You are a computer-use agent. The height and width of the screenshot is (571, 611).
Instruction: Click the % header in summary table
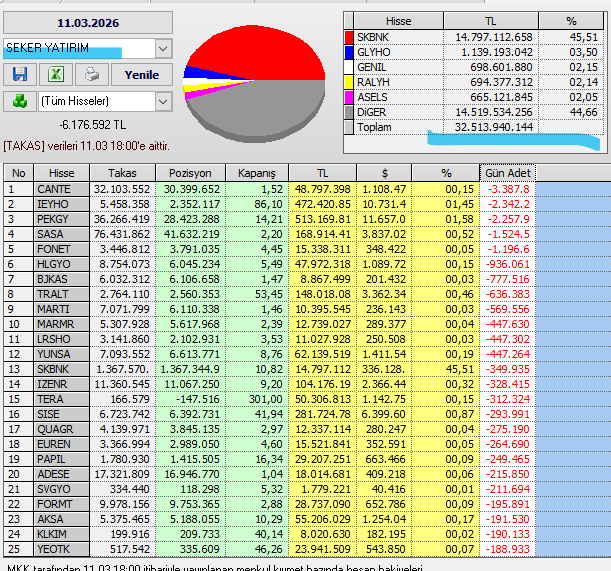(571, 21)
